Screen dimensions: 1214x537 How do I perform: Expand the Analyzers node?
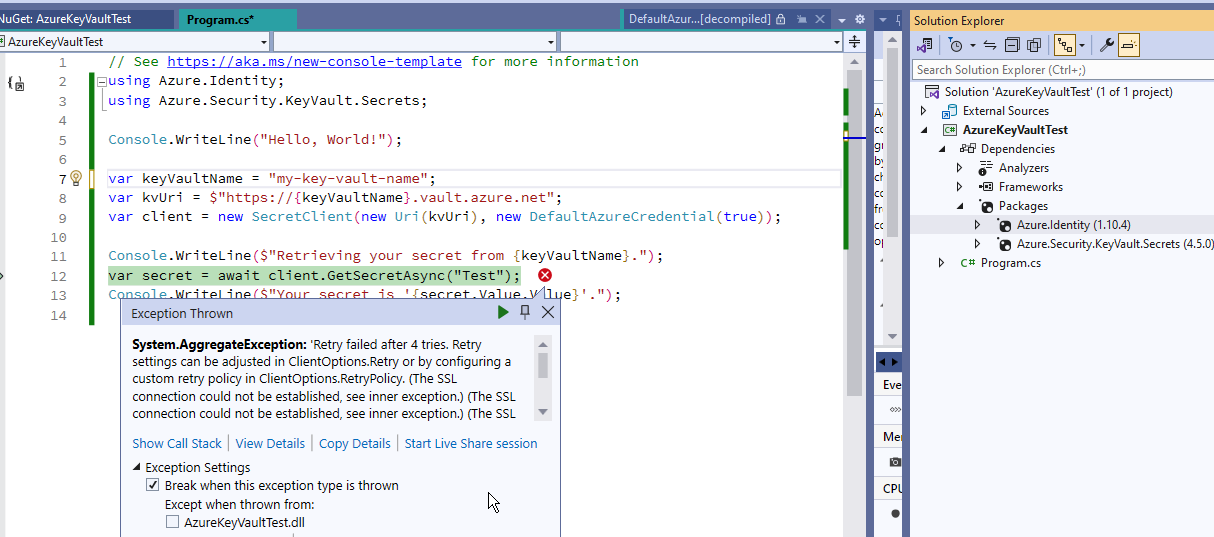(960, 168)
